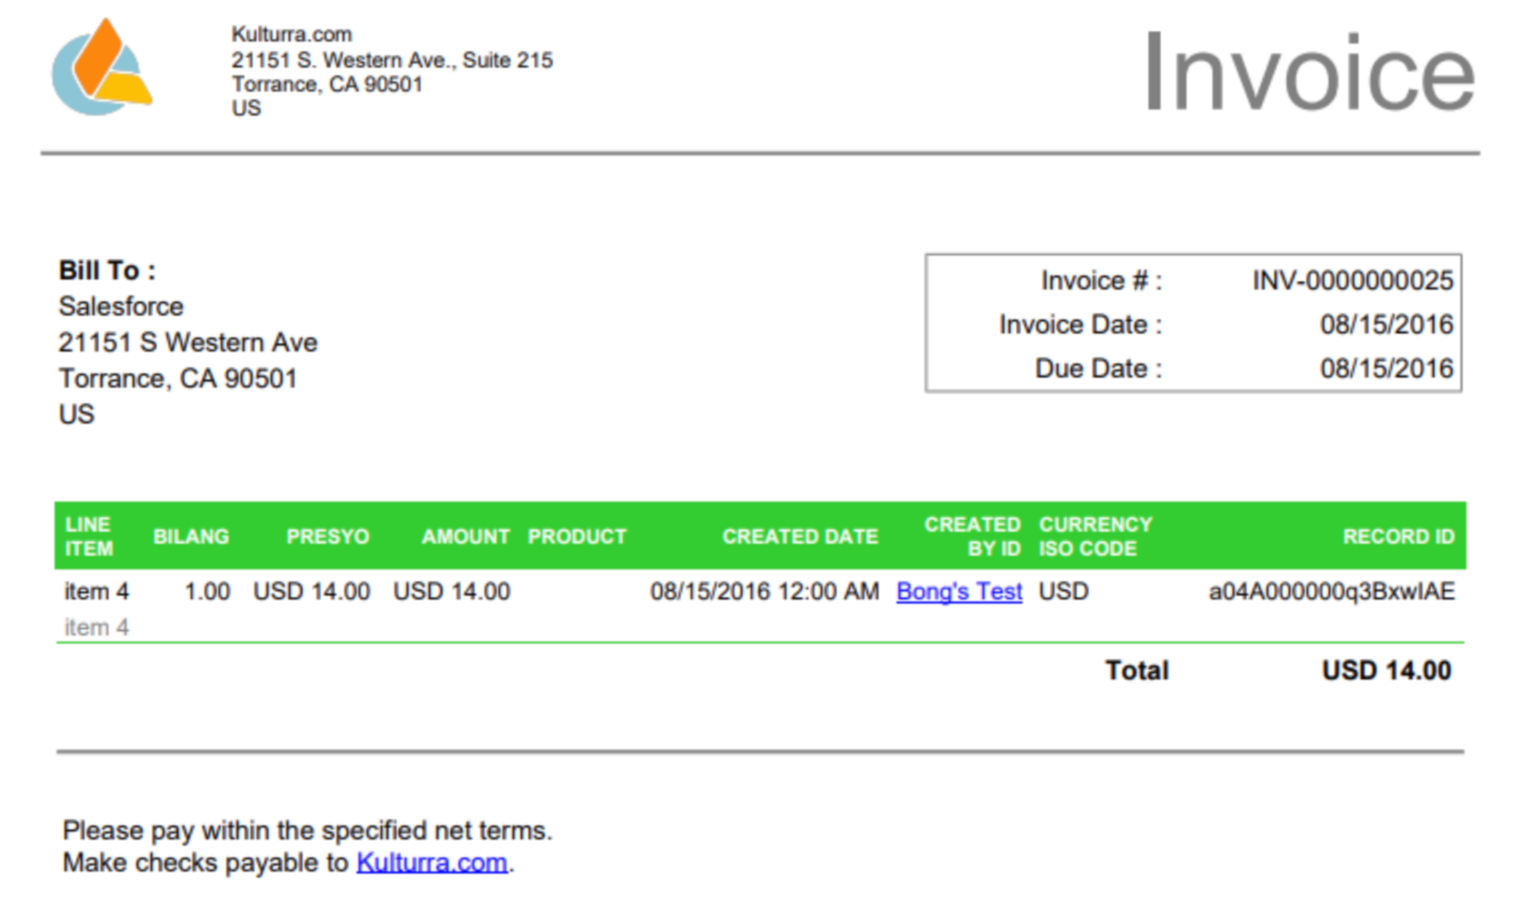The width and height of the screenshot is (1519, 902).
Task: Select the black item 4 line item name
Action: coord(96,592)
